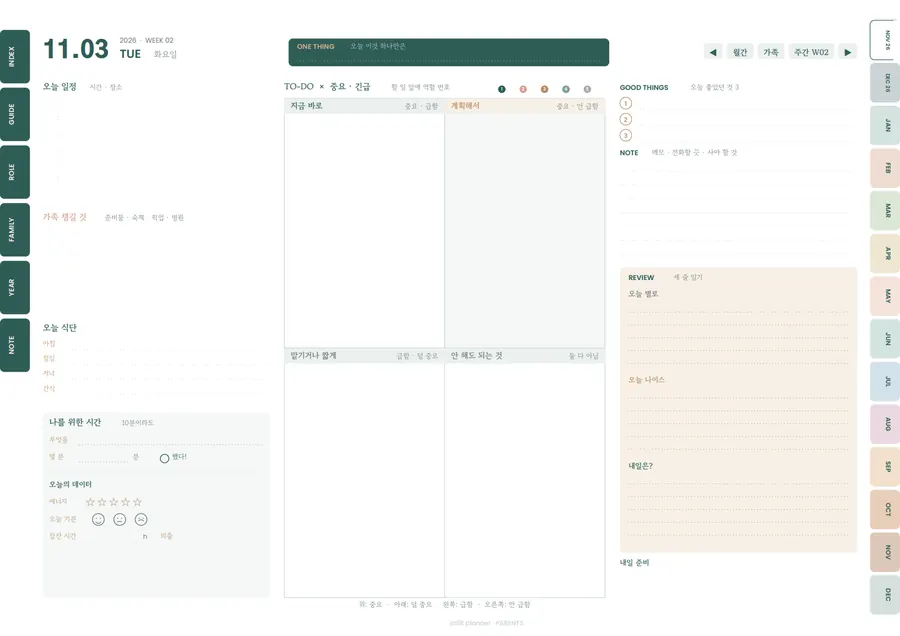Open the 가족 family page button

pos(771,52)
